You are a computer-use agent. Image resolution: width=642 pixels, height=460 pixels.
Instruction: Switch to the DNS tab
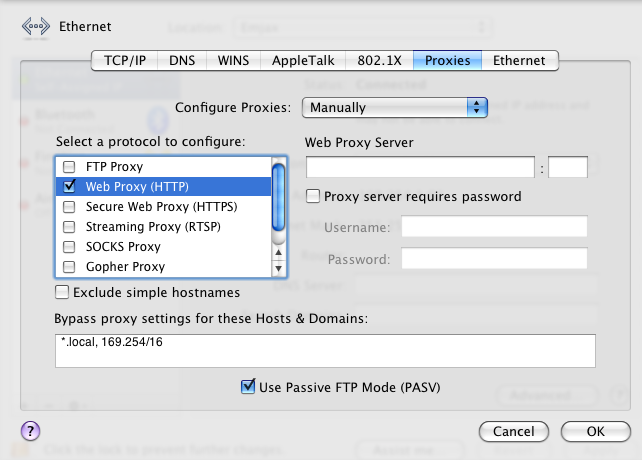[182, 61]
